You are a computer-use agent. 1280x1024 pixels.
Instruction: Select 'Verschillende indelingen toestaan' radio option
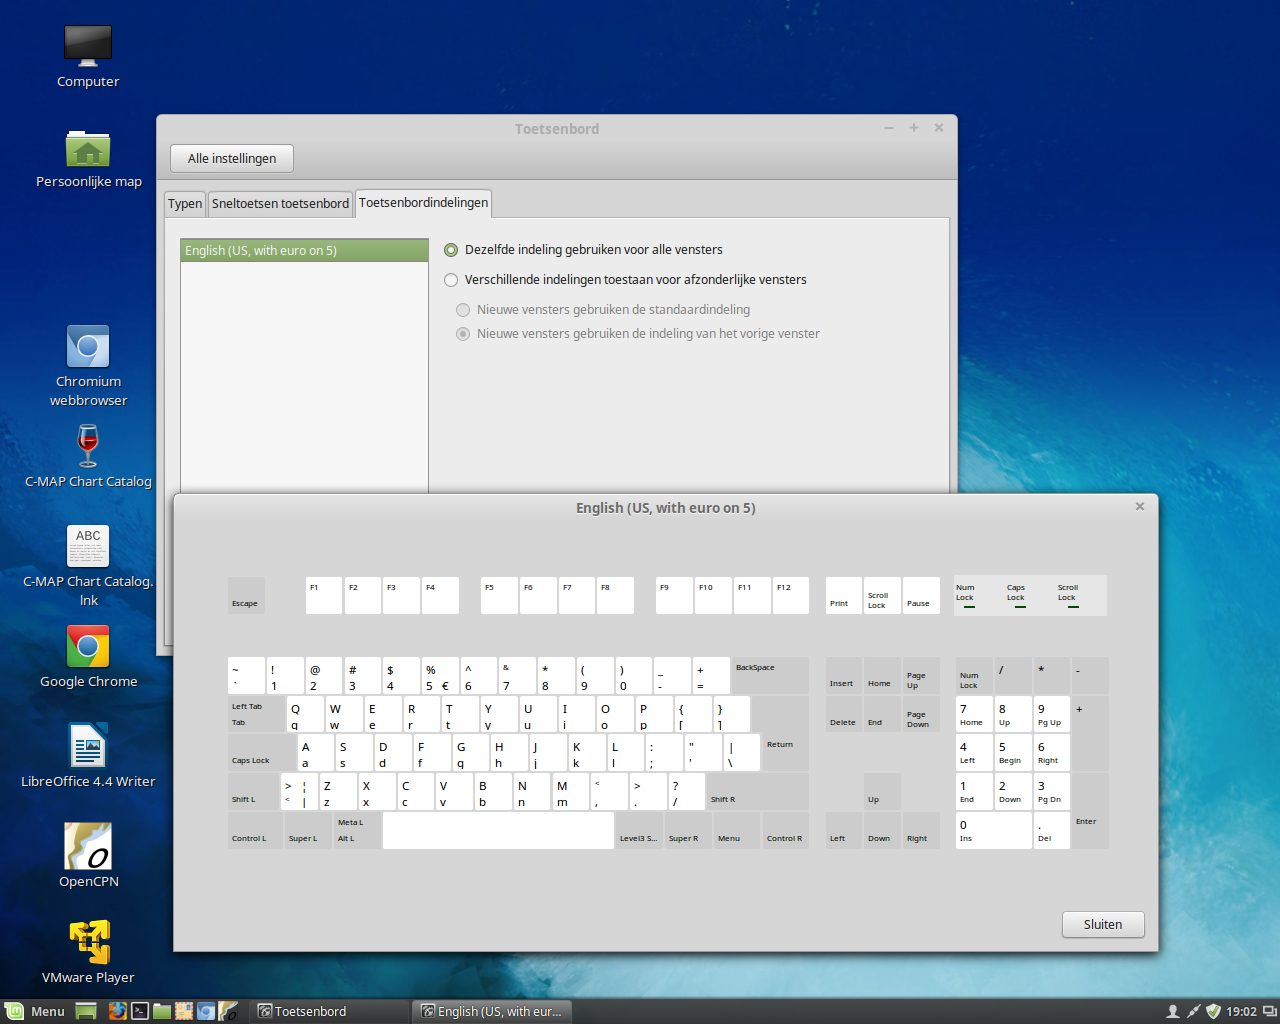click(451, 280)
